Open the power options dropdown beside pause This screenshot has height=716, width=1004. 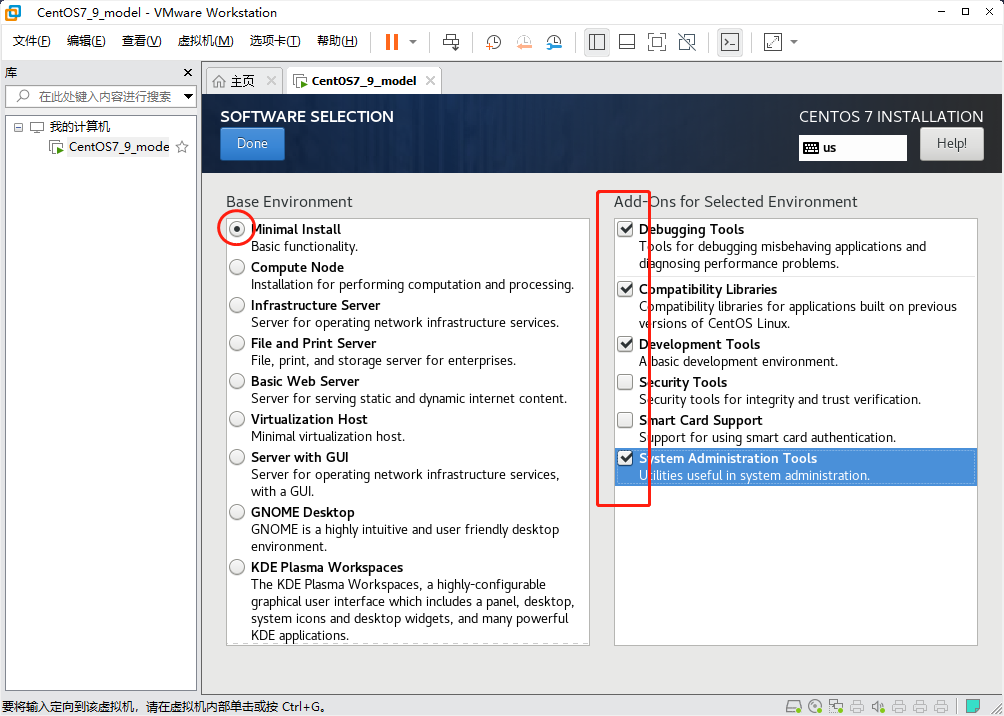point(413,42)
